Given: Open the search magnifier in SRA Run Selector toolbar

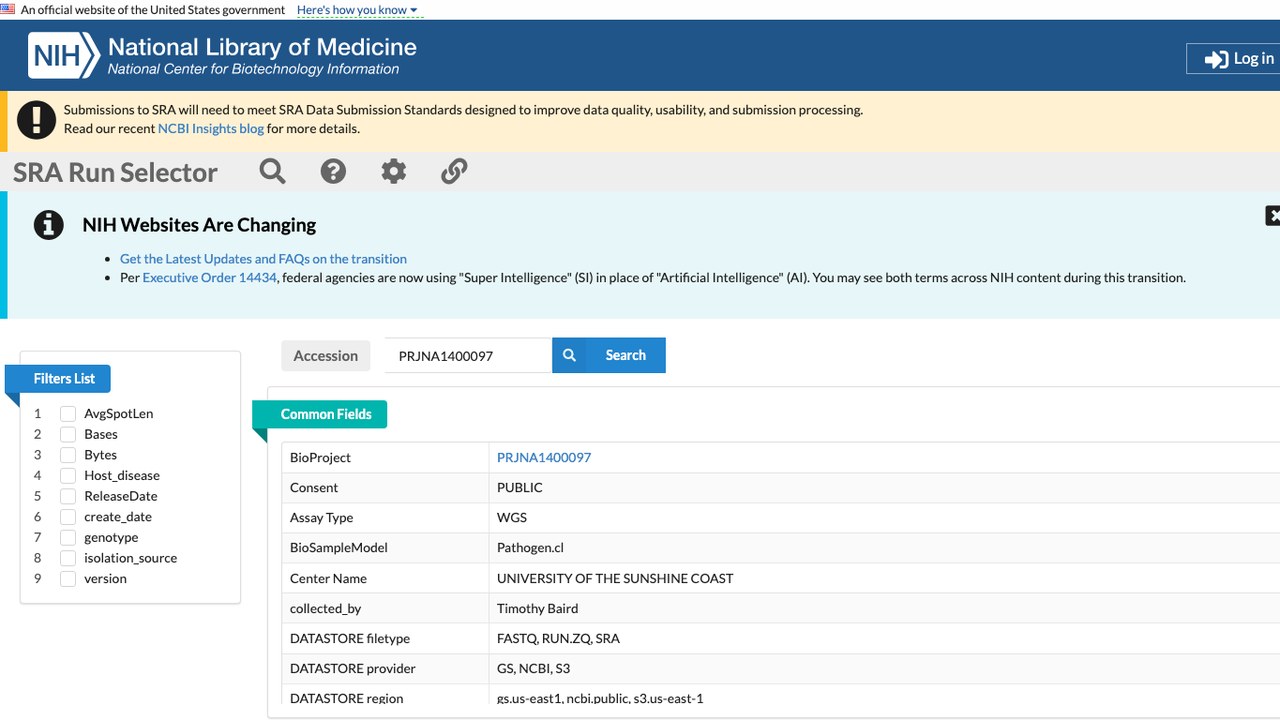Looking at the screenshot, I should [x=272, y=171].
